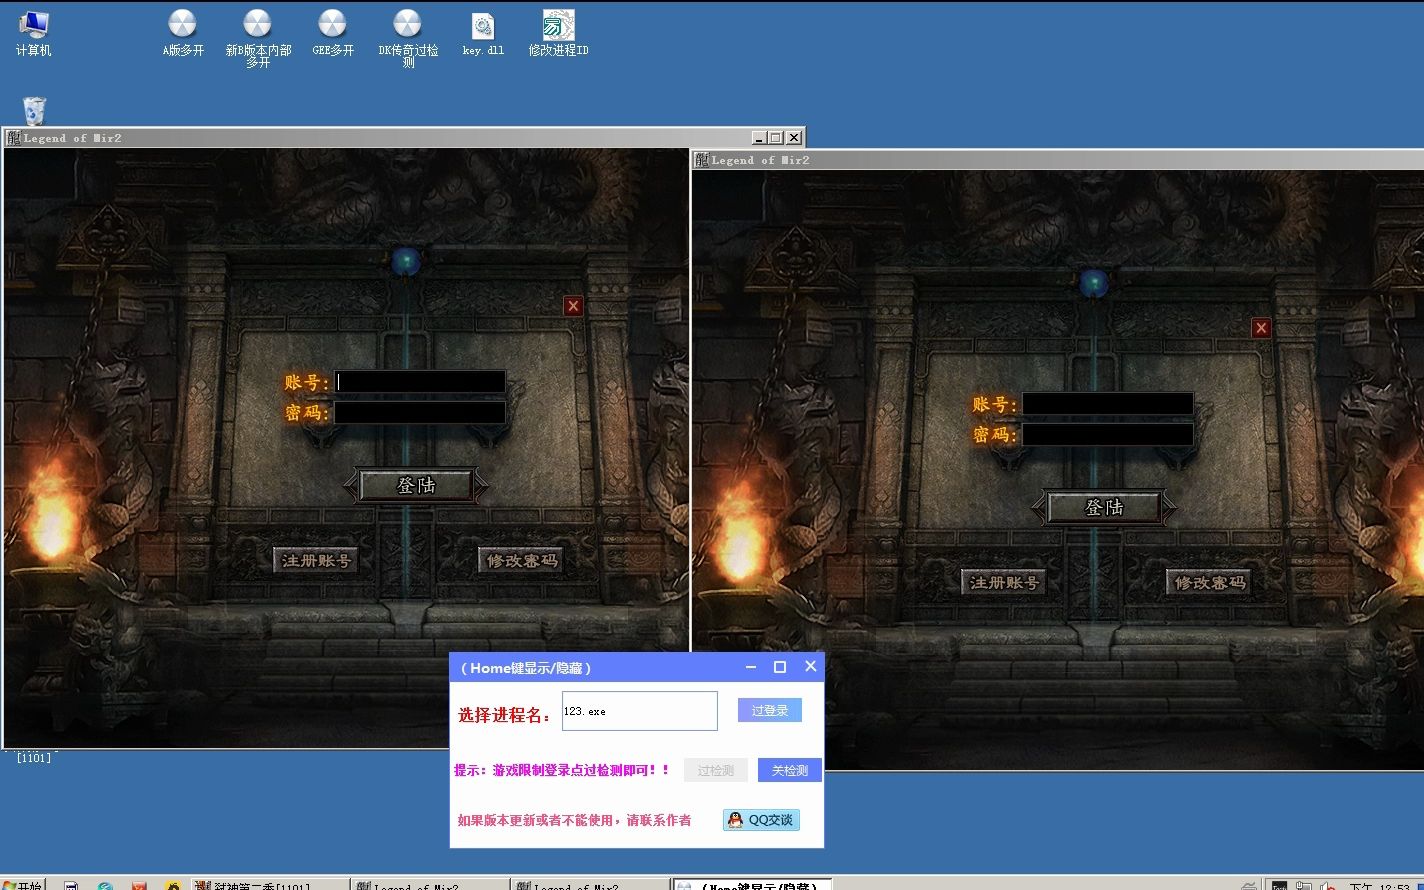Image resolution: width=1424 pixels, height=890 pixels.
Task: Focus the 密码 field in right game window
Action: point(1108,435)
